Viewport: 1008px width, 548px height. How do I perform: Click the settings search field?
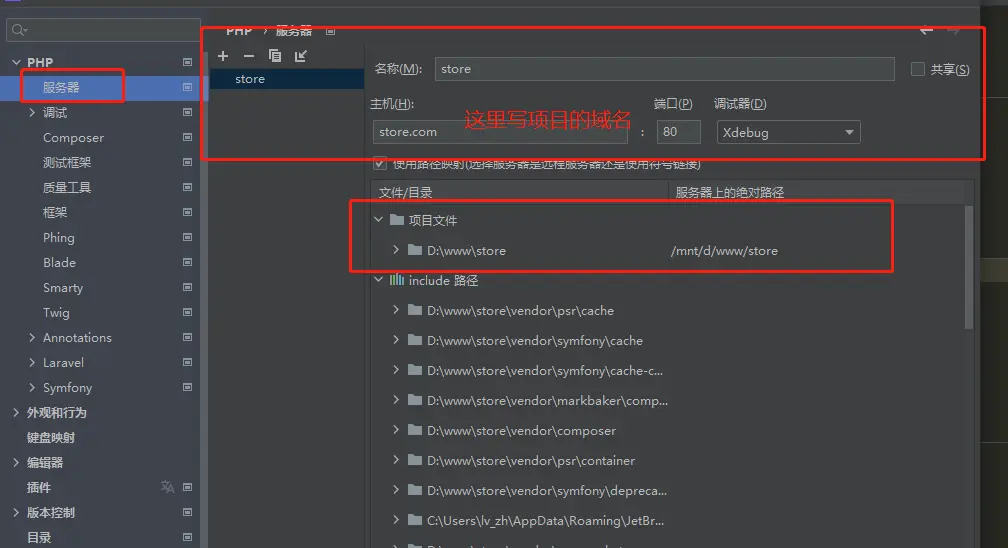103,30
